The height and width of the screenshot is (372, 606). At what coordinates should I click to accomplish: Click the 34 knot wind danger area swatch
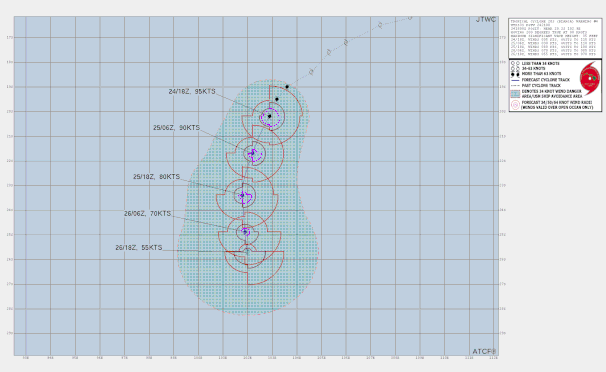pyautogui.click(x=515, y=94)
